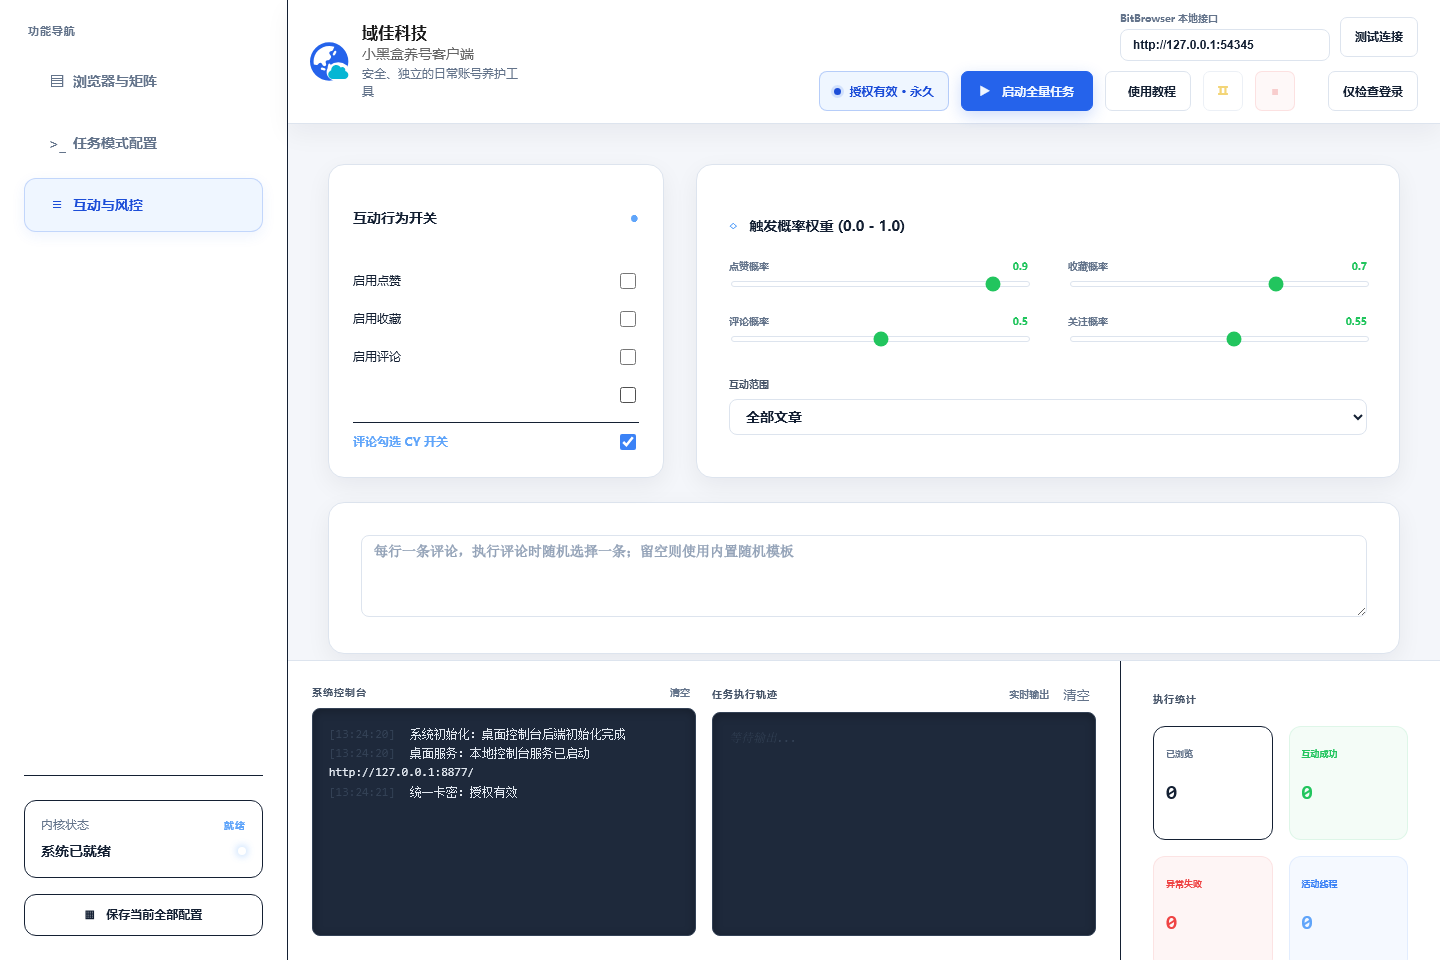This screenshot has height=960, width=1440.
Task: Focus the BitBrowser 本地接口 URL field
Action: tap(1225, 45)
